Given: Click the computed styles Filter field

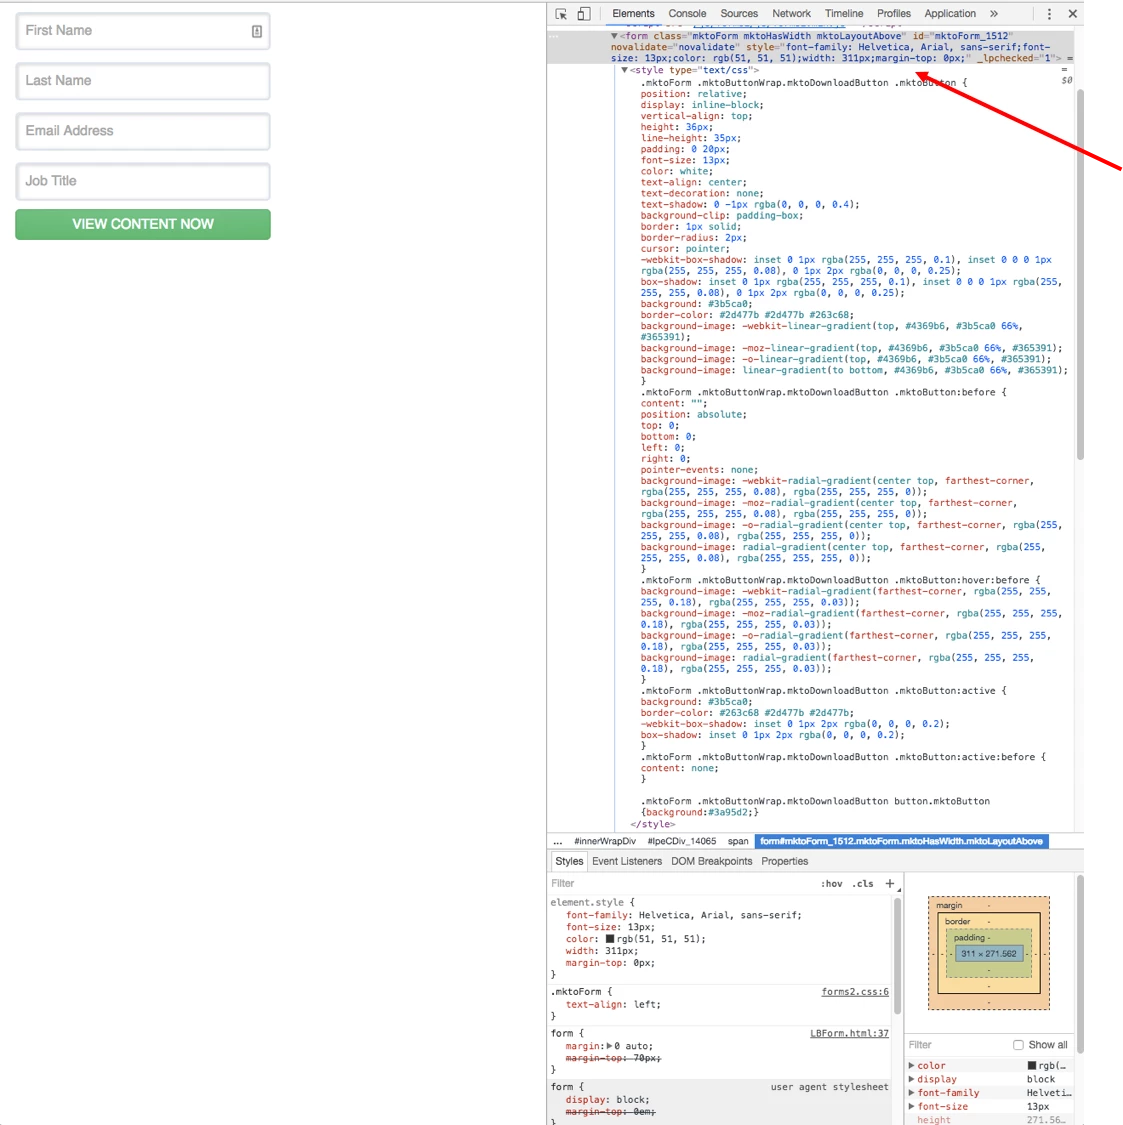Looking at the screenshot, I should click(x=958, y=1045).
